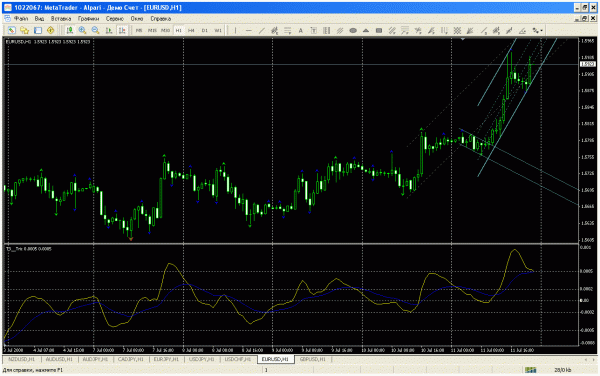This screenshot has height=376, width=600.
Task: Click the EURUSD,H1 price header in chart corner
Action: (x=48, y=41)
